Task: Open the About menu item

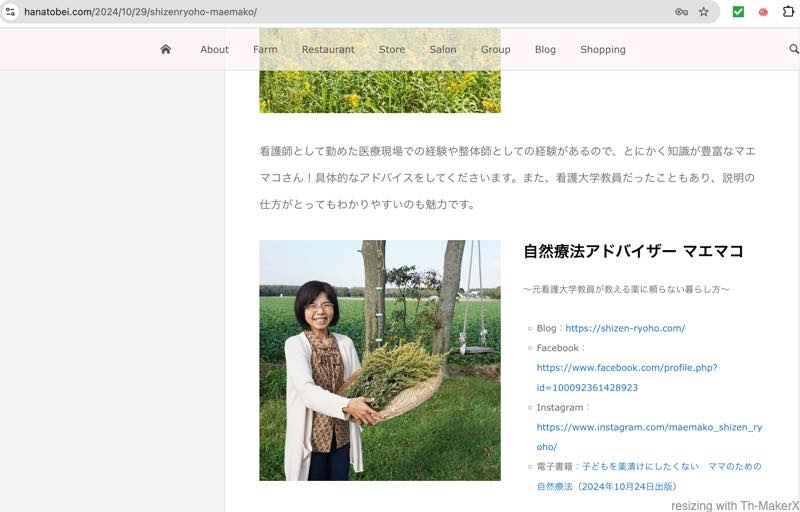Action: coord(214,49)
